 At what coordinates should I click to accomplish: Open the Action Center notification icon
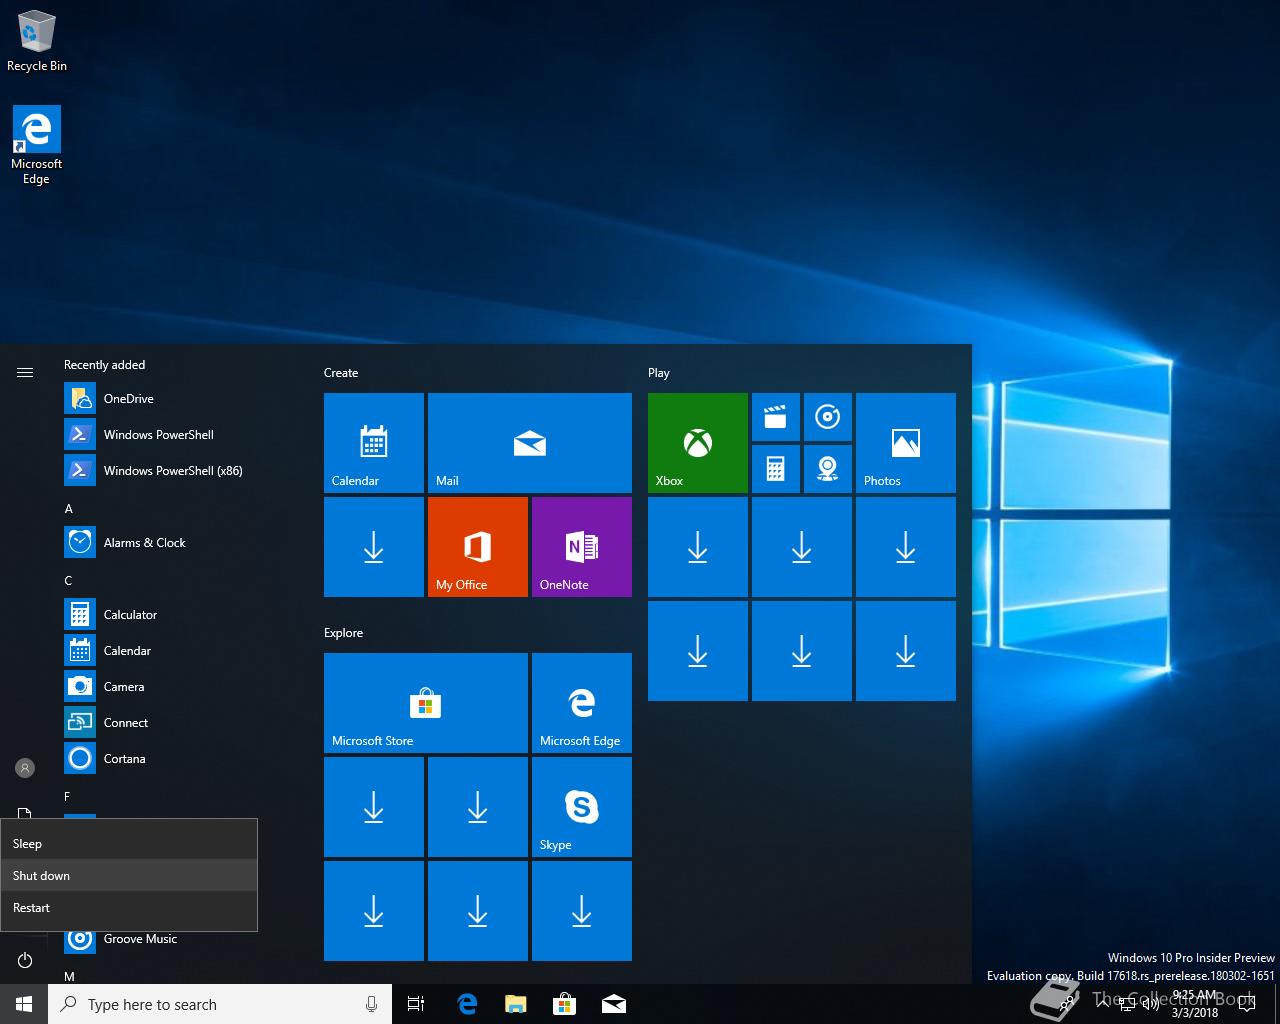point(1246,1004)
